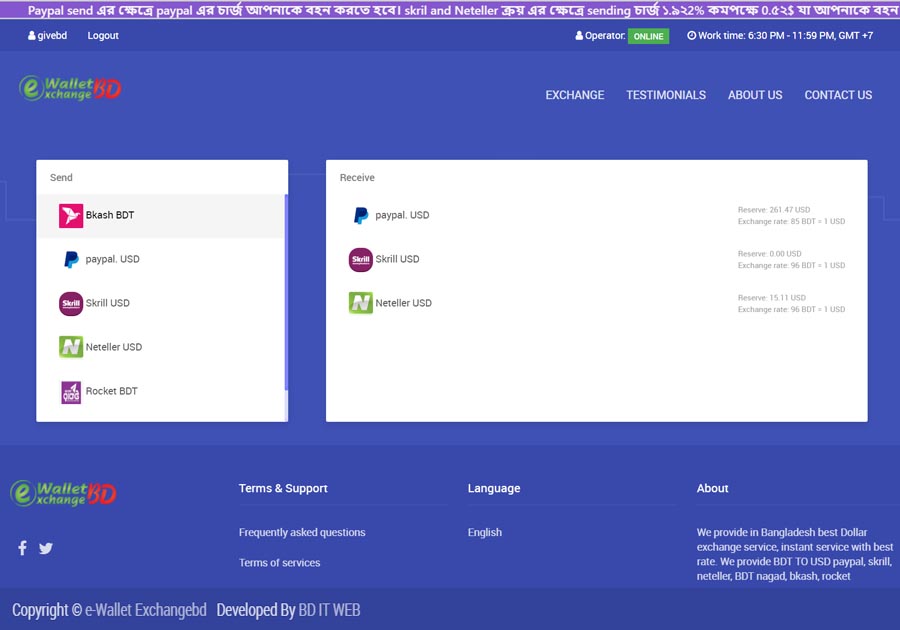Navigate to CONTACT US

[x=838, y=95]
